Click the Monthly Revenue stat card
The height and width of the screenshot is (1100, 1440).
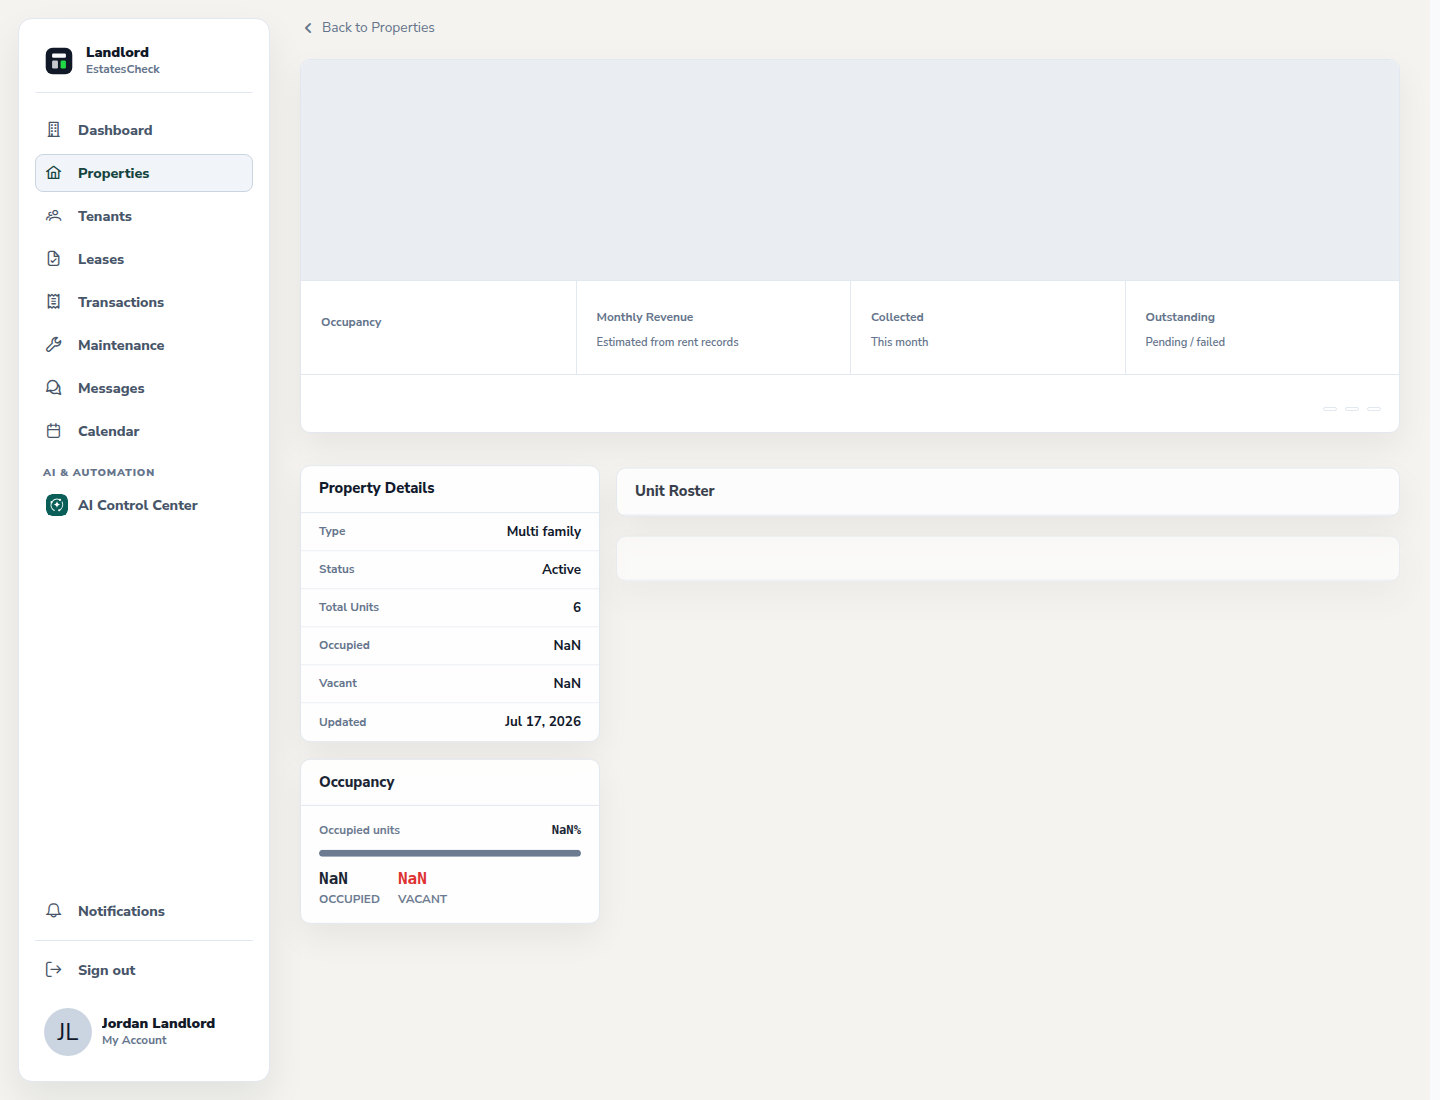point(714,328)
